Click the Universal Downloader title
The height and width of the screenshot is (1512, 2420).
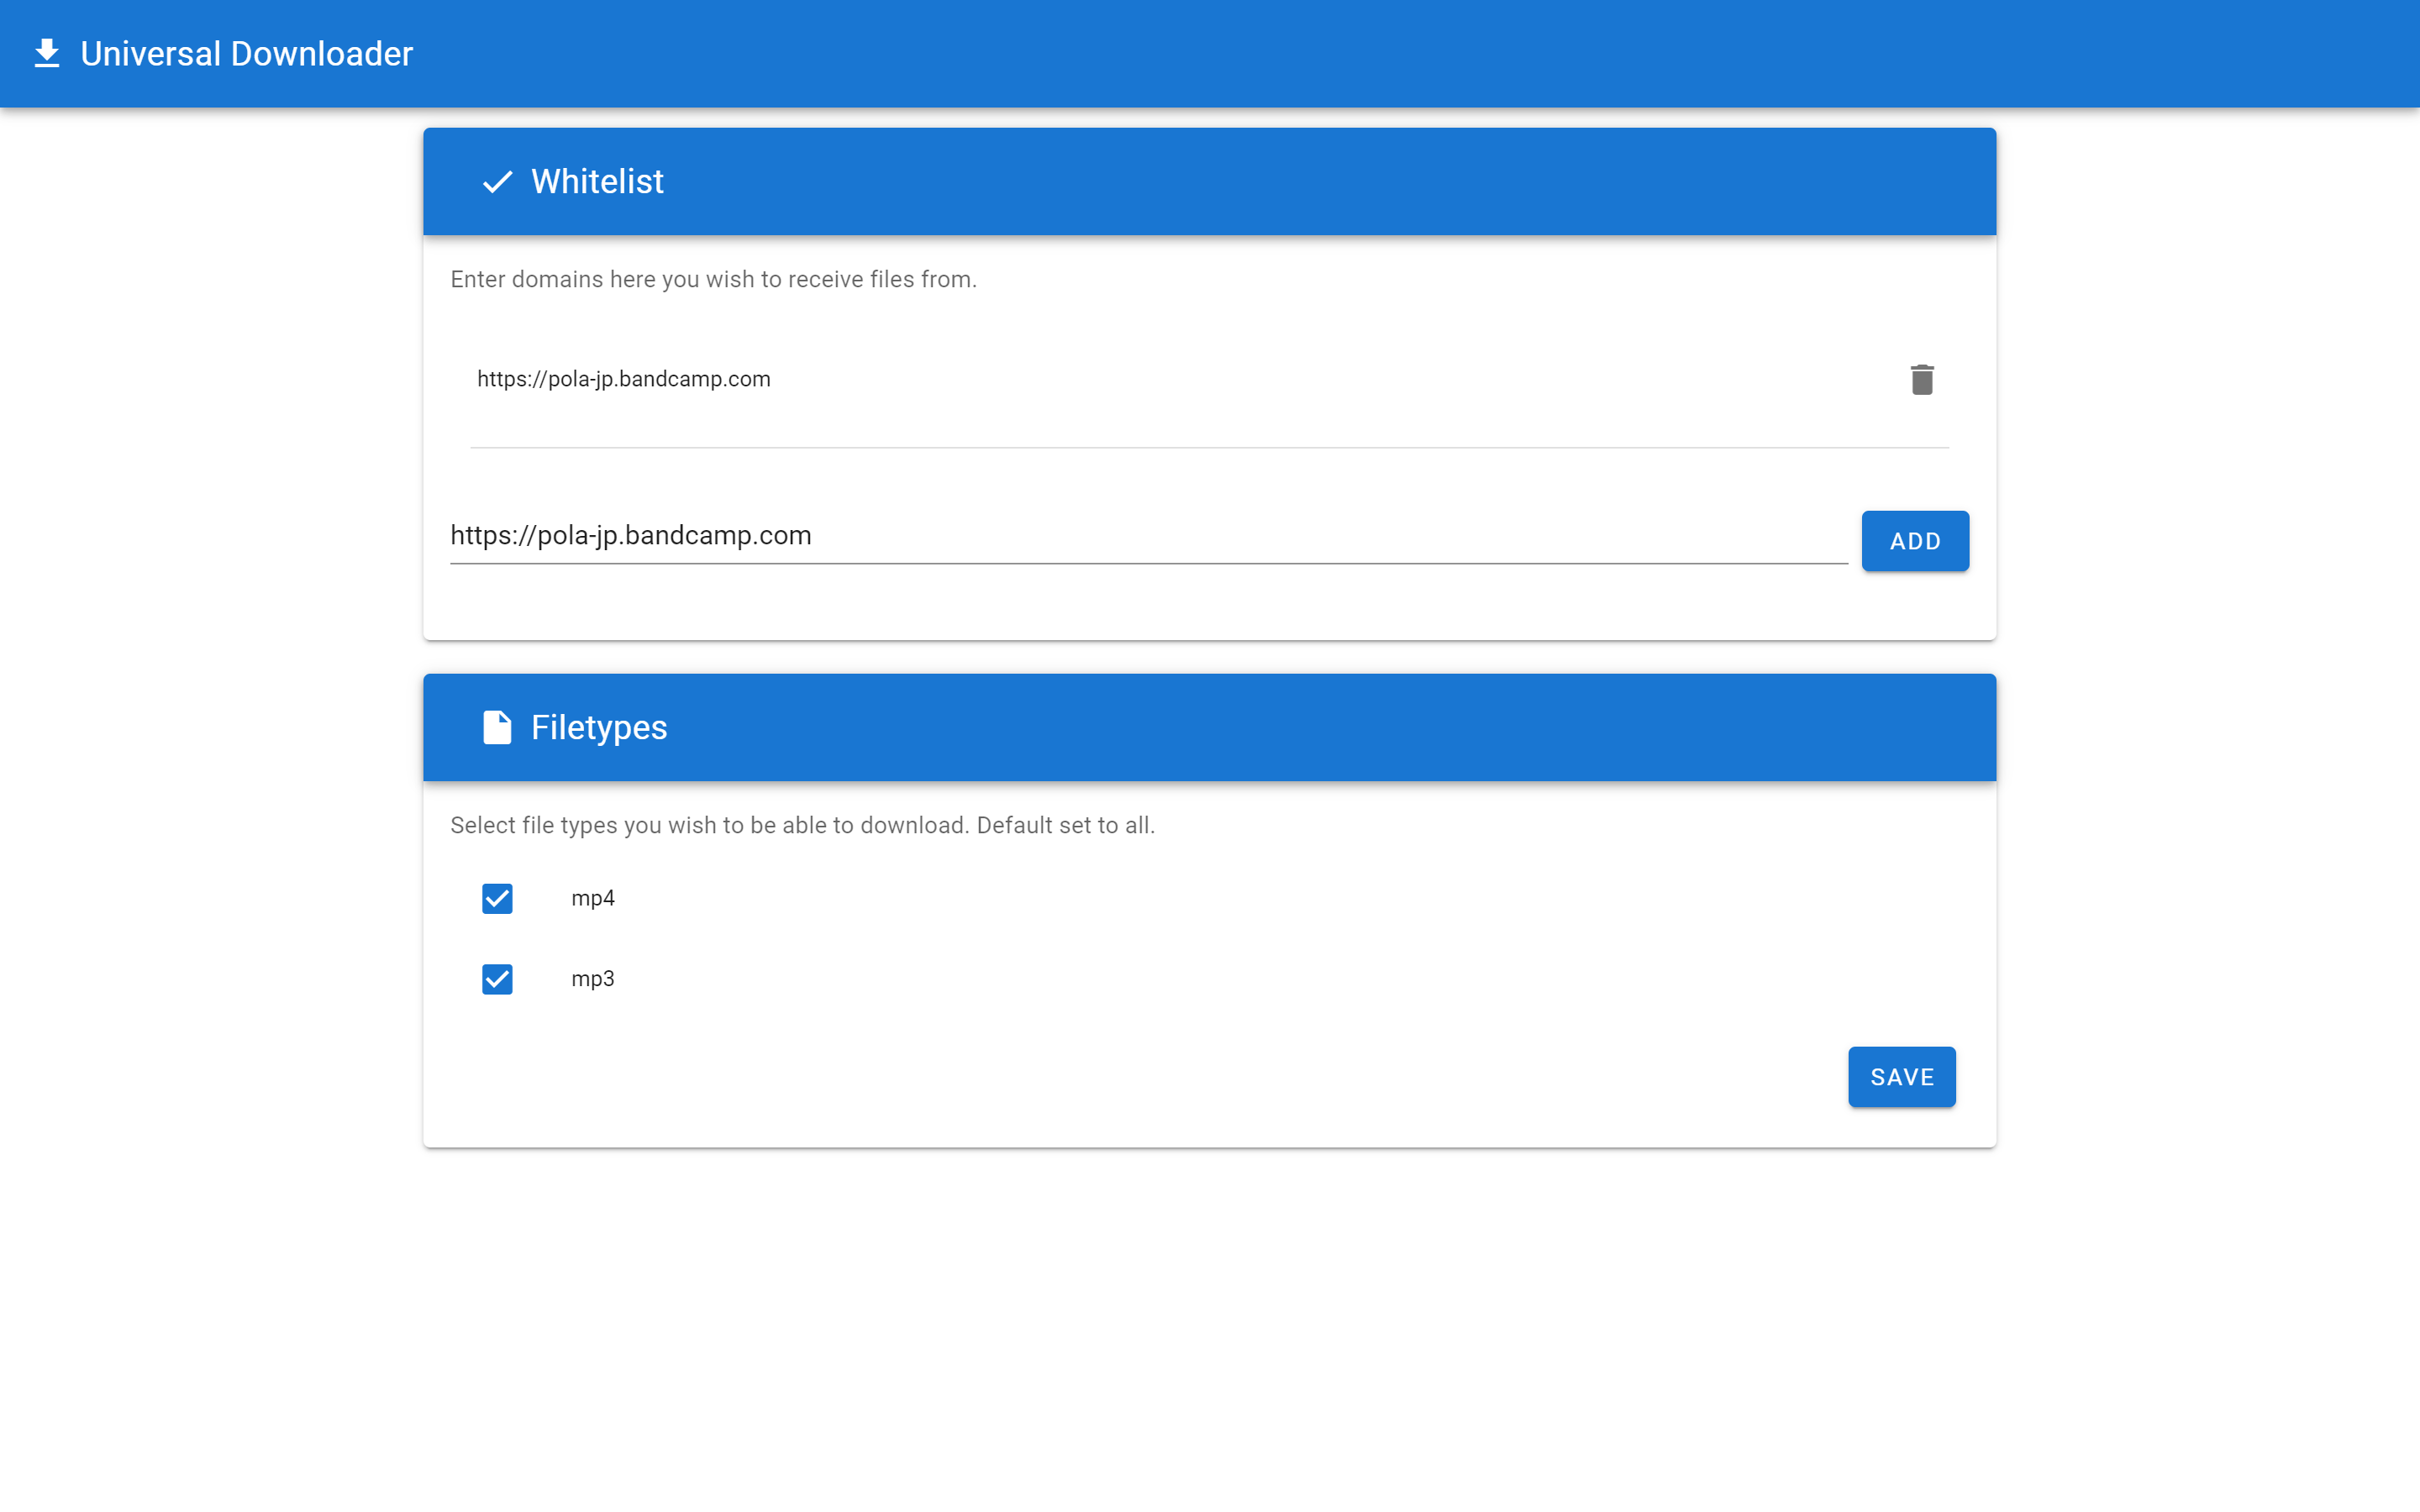246,54
